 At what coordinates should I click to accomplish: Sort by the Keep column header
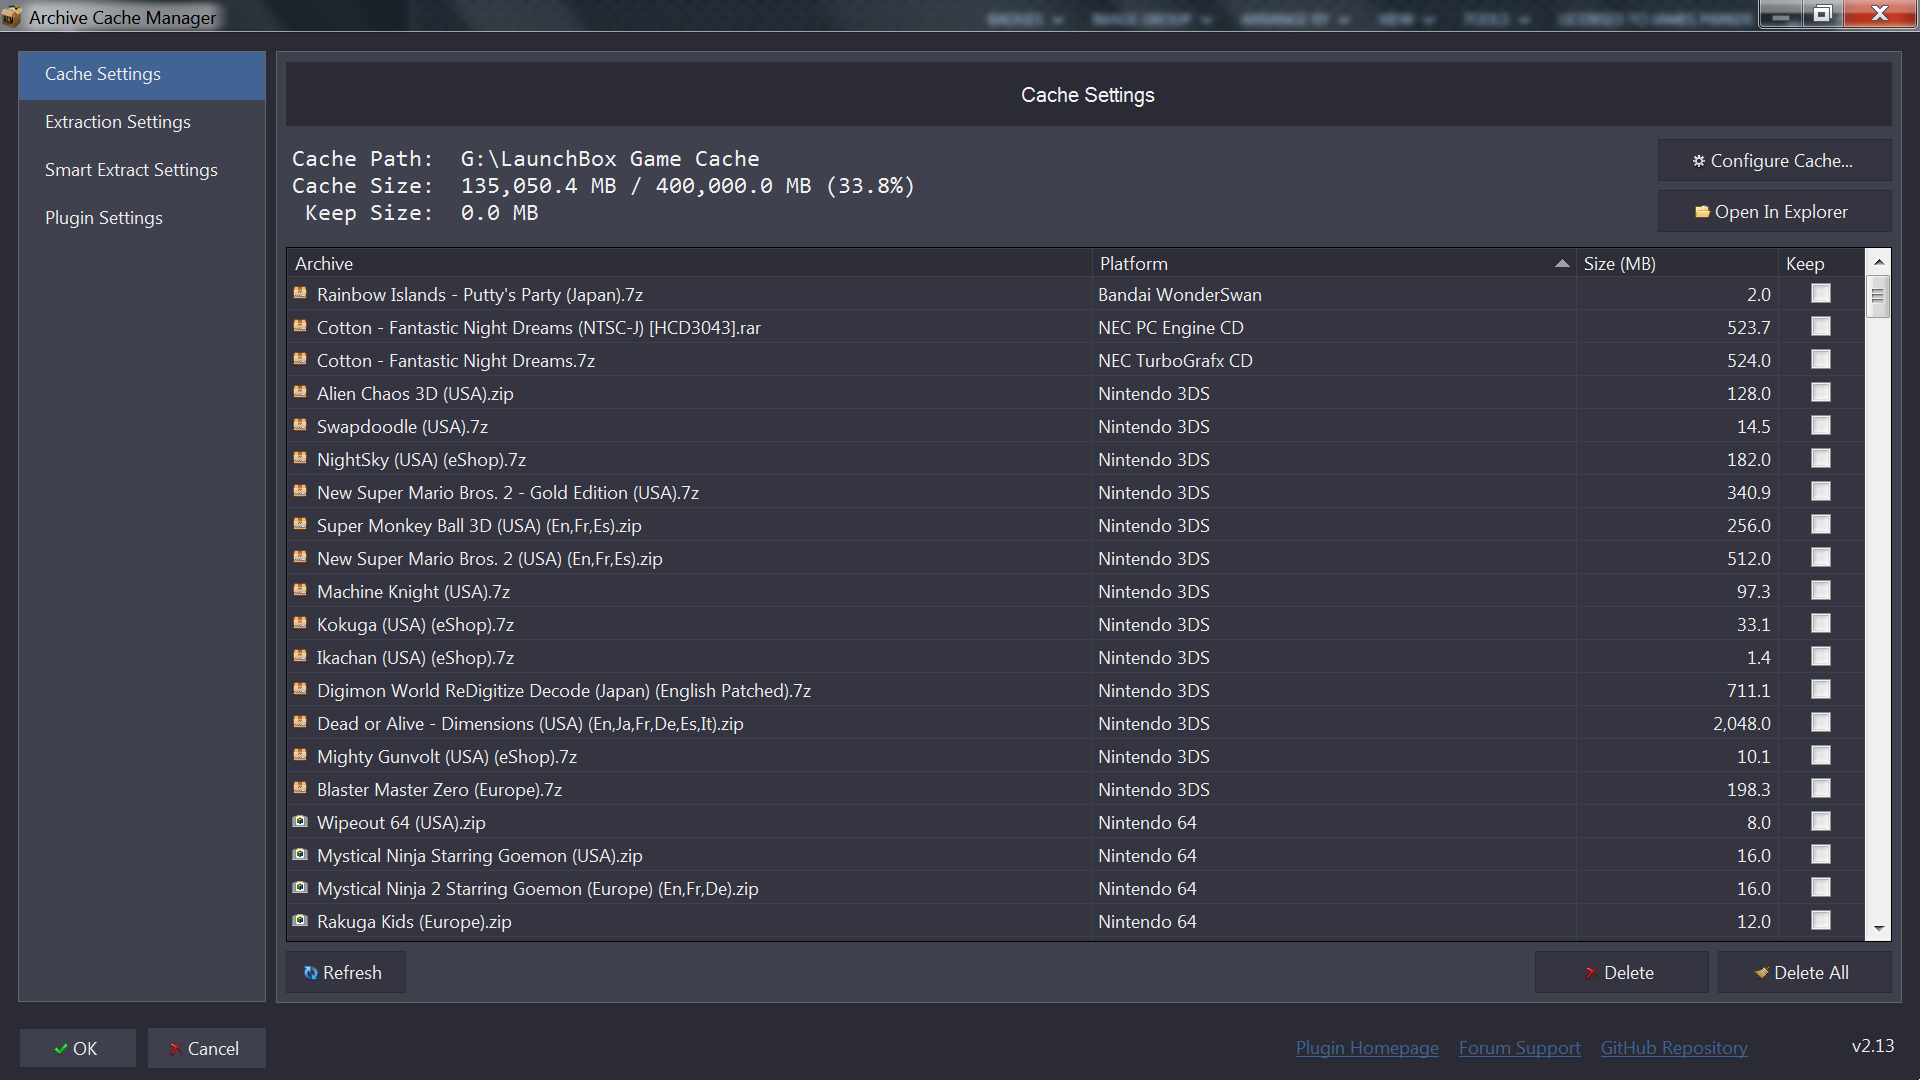(x=1822, y=263)
